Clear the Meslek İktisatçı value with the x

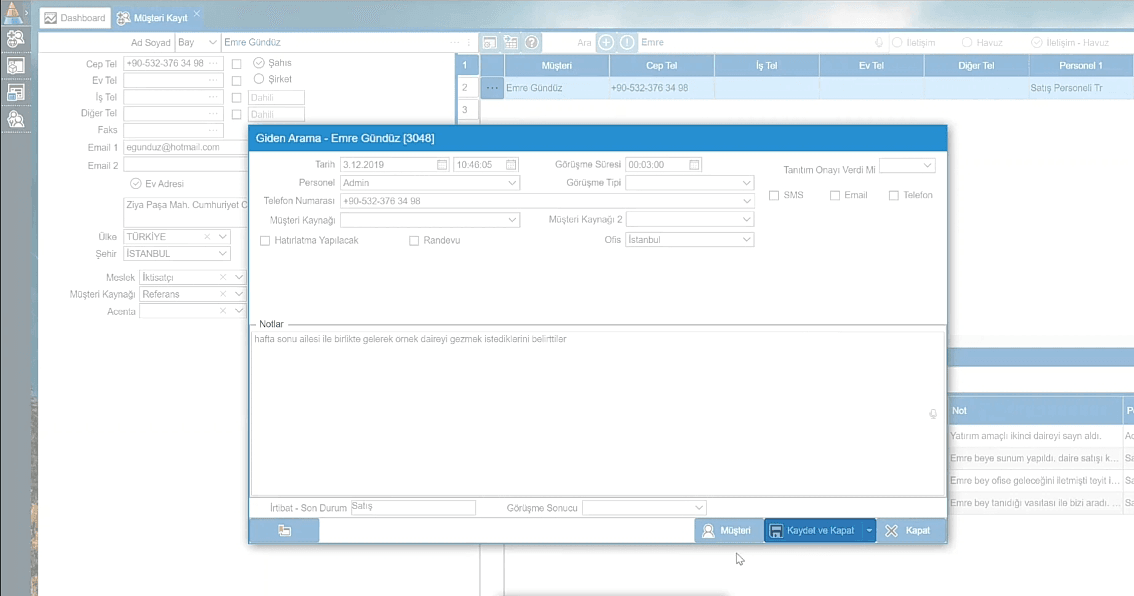[223, 277]
